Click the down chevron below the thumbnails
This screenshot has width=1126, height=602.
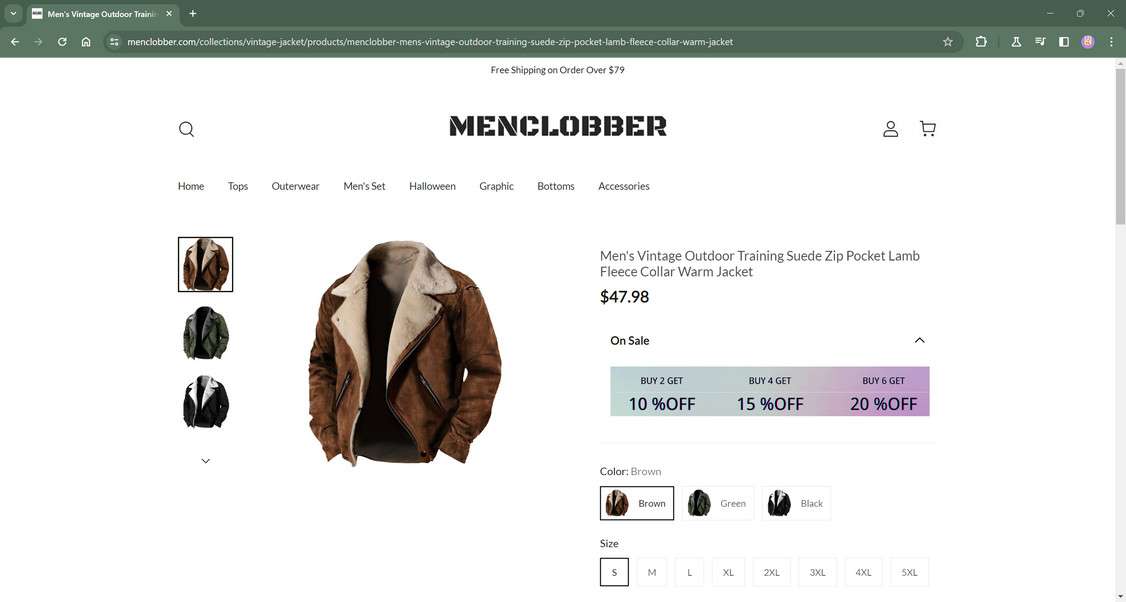click(x=205, y=460)
